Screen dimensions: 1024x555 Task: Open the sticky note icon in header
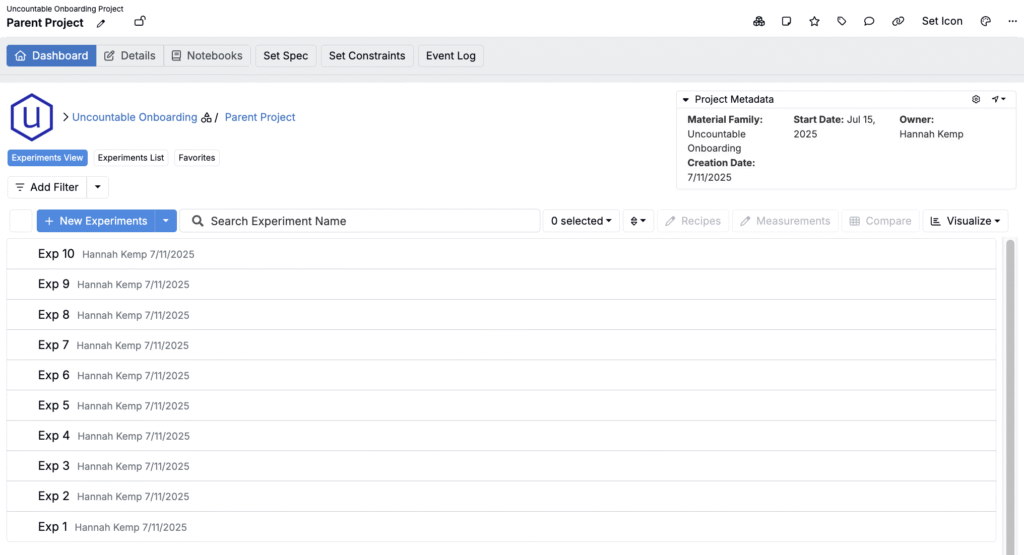[x=787, y=21]
